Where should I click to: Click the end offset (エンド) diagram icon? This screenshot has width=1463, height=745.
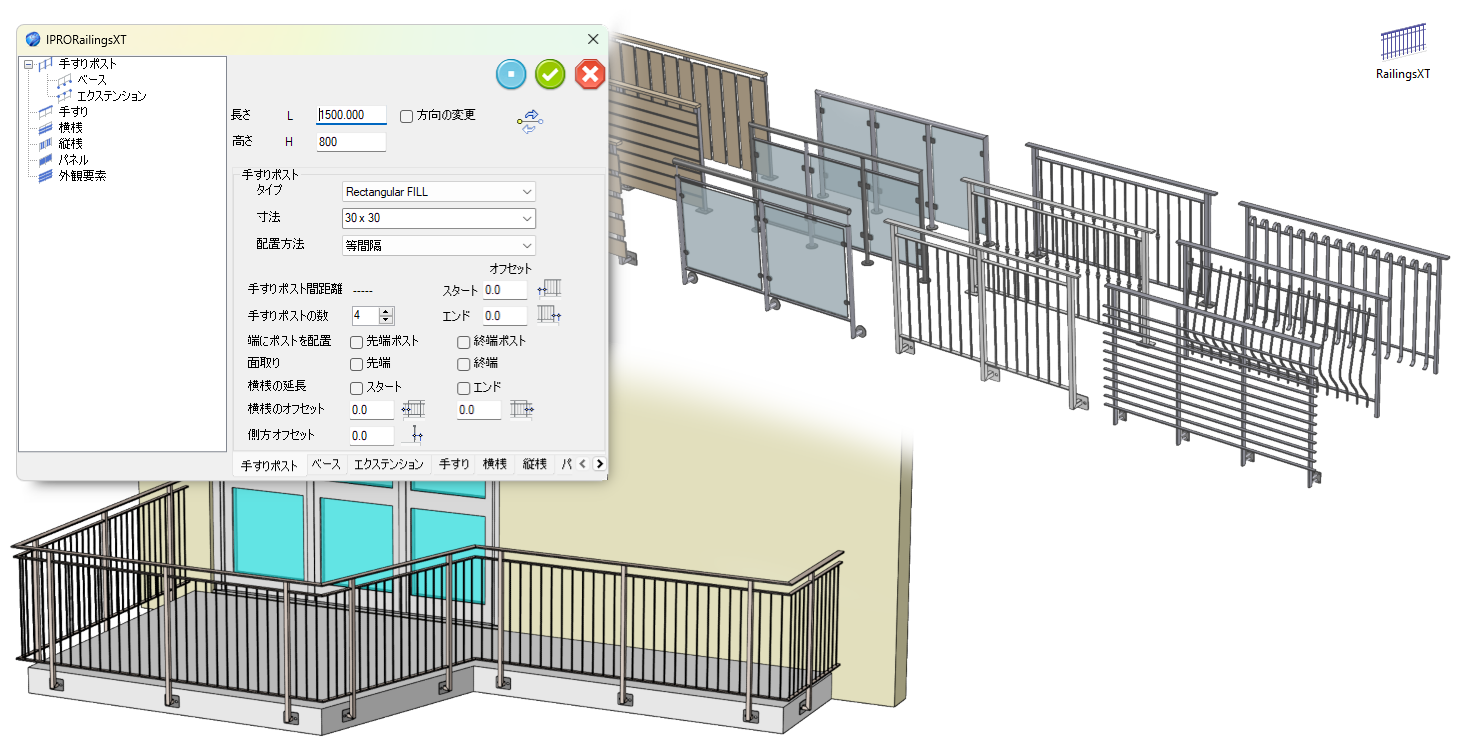point(549,315)
